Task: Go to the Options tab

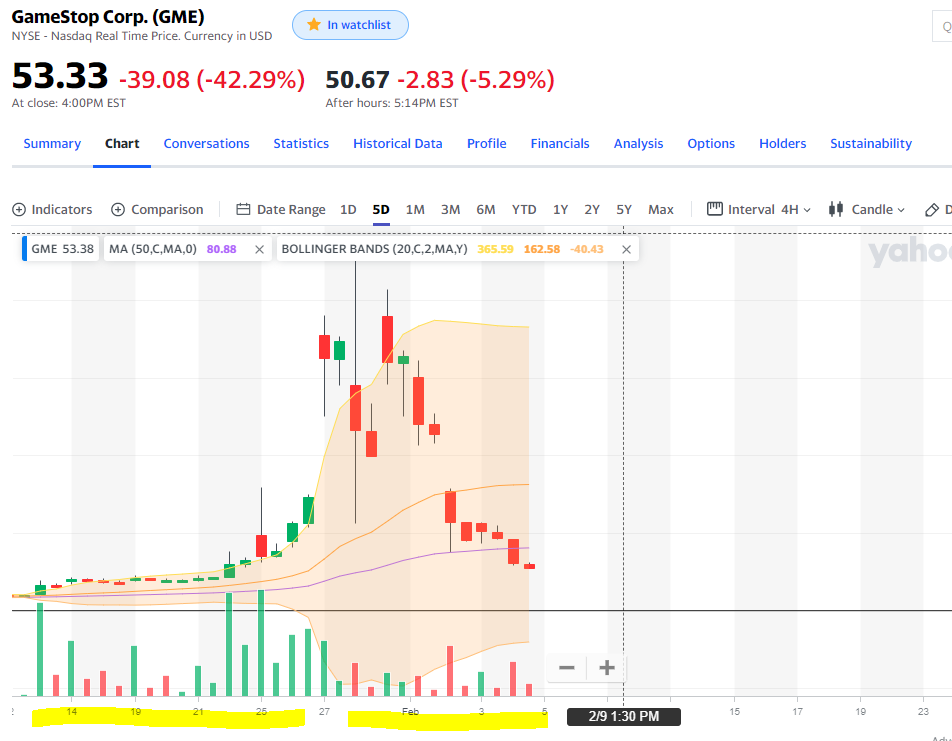Action: [711, 143]
